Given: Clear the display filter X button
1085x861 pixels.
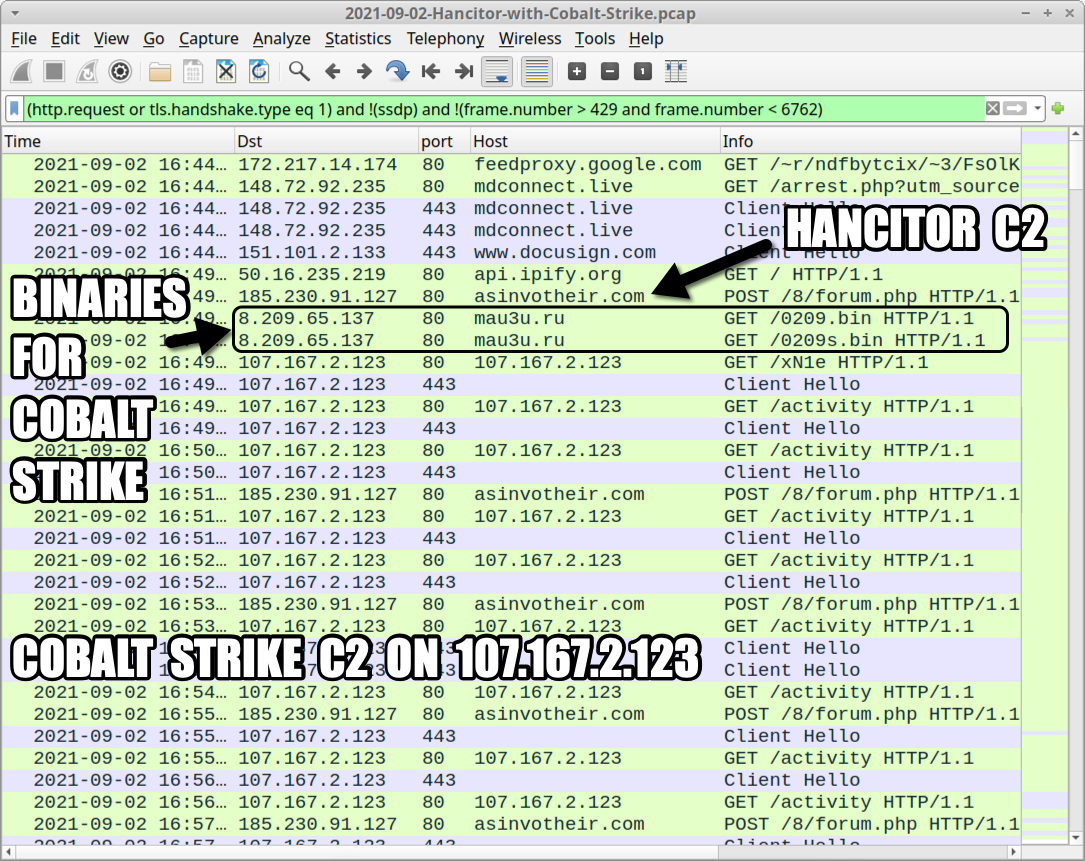Looking at the screenshot, I should pos(992,109).
